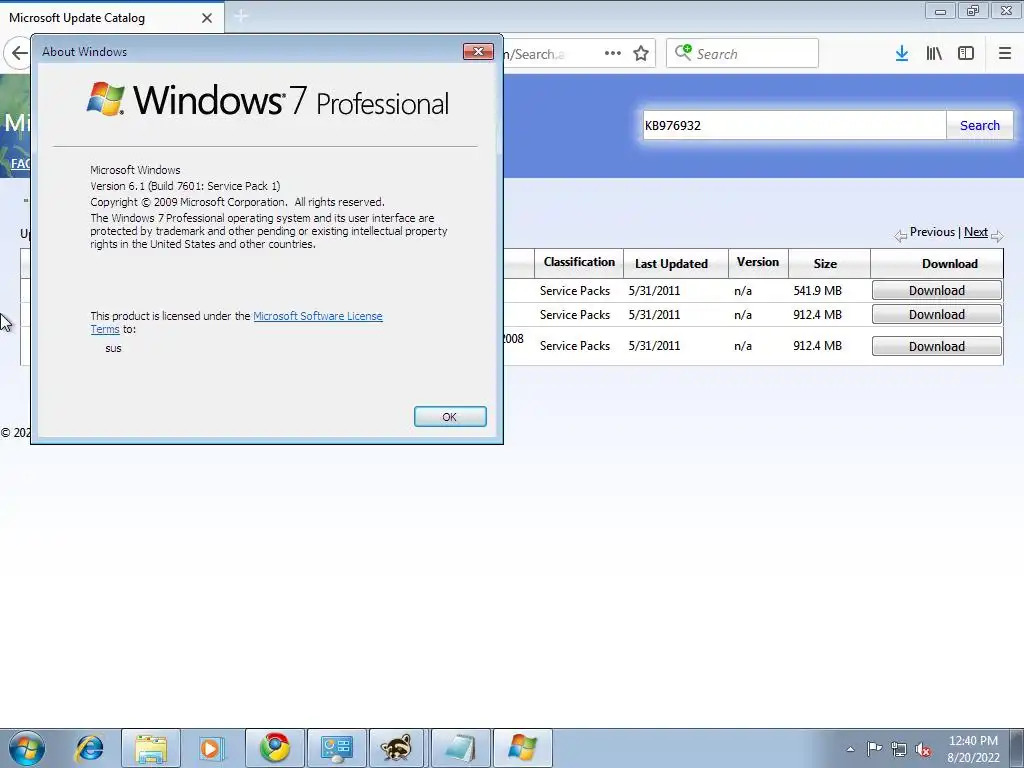Click the KB976932 catalog search box
The height and width of the screenshot is (768, 1024).
[x=795, y=125]
